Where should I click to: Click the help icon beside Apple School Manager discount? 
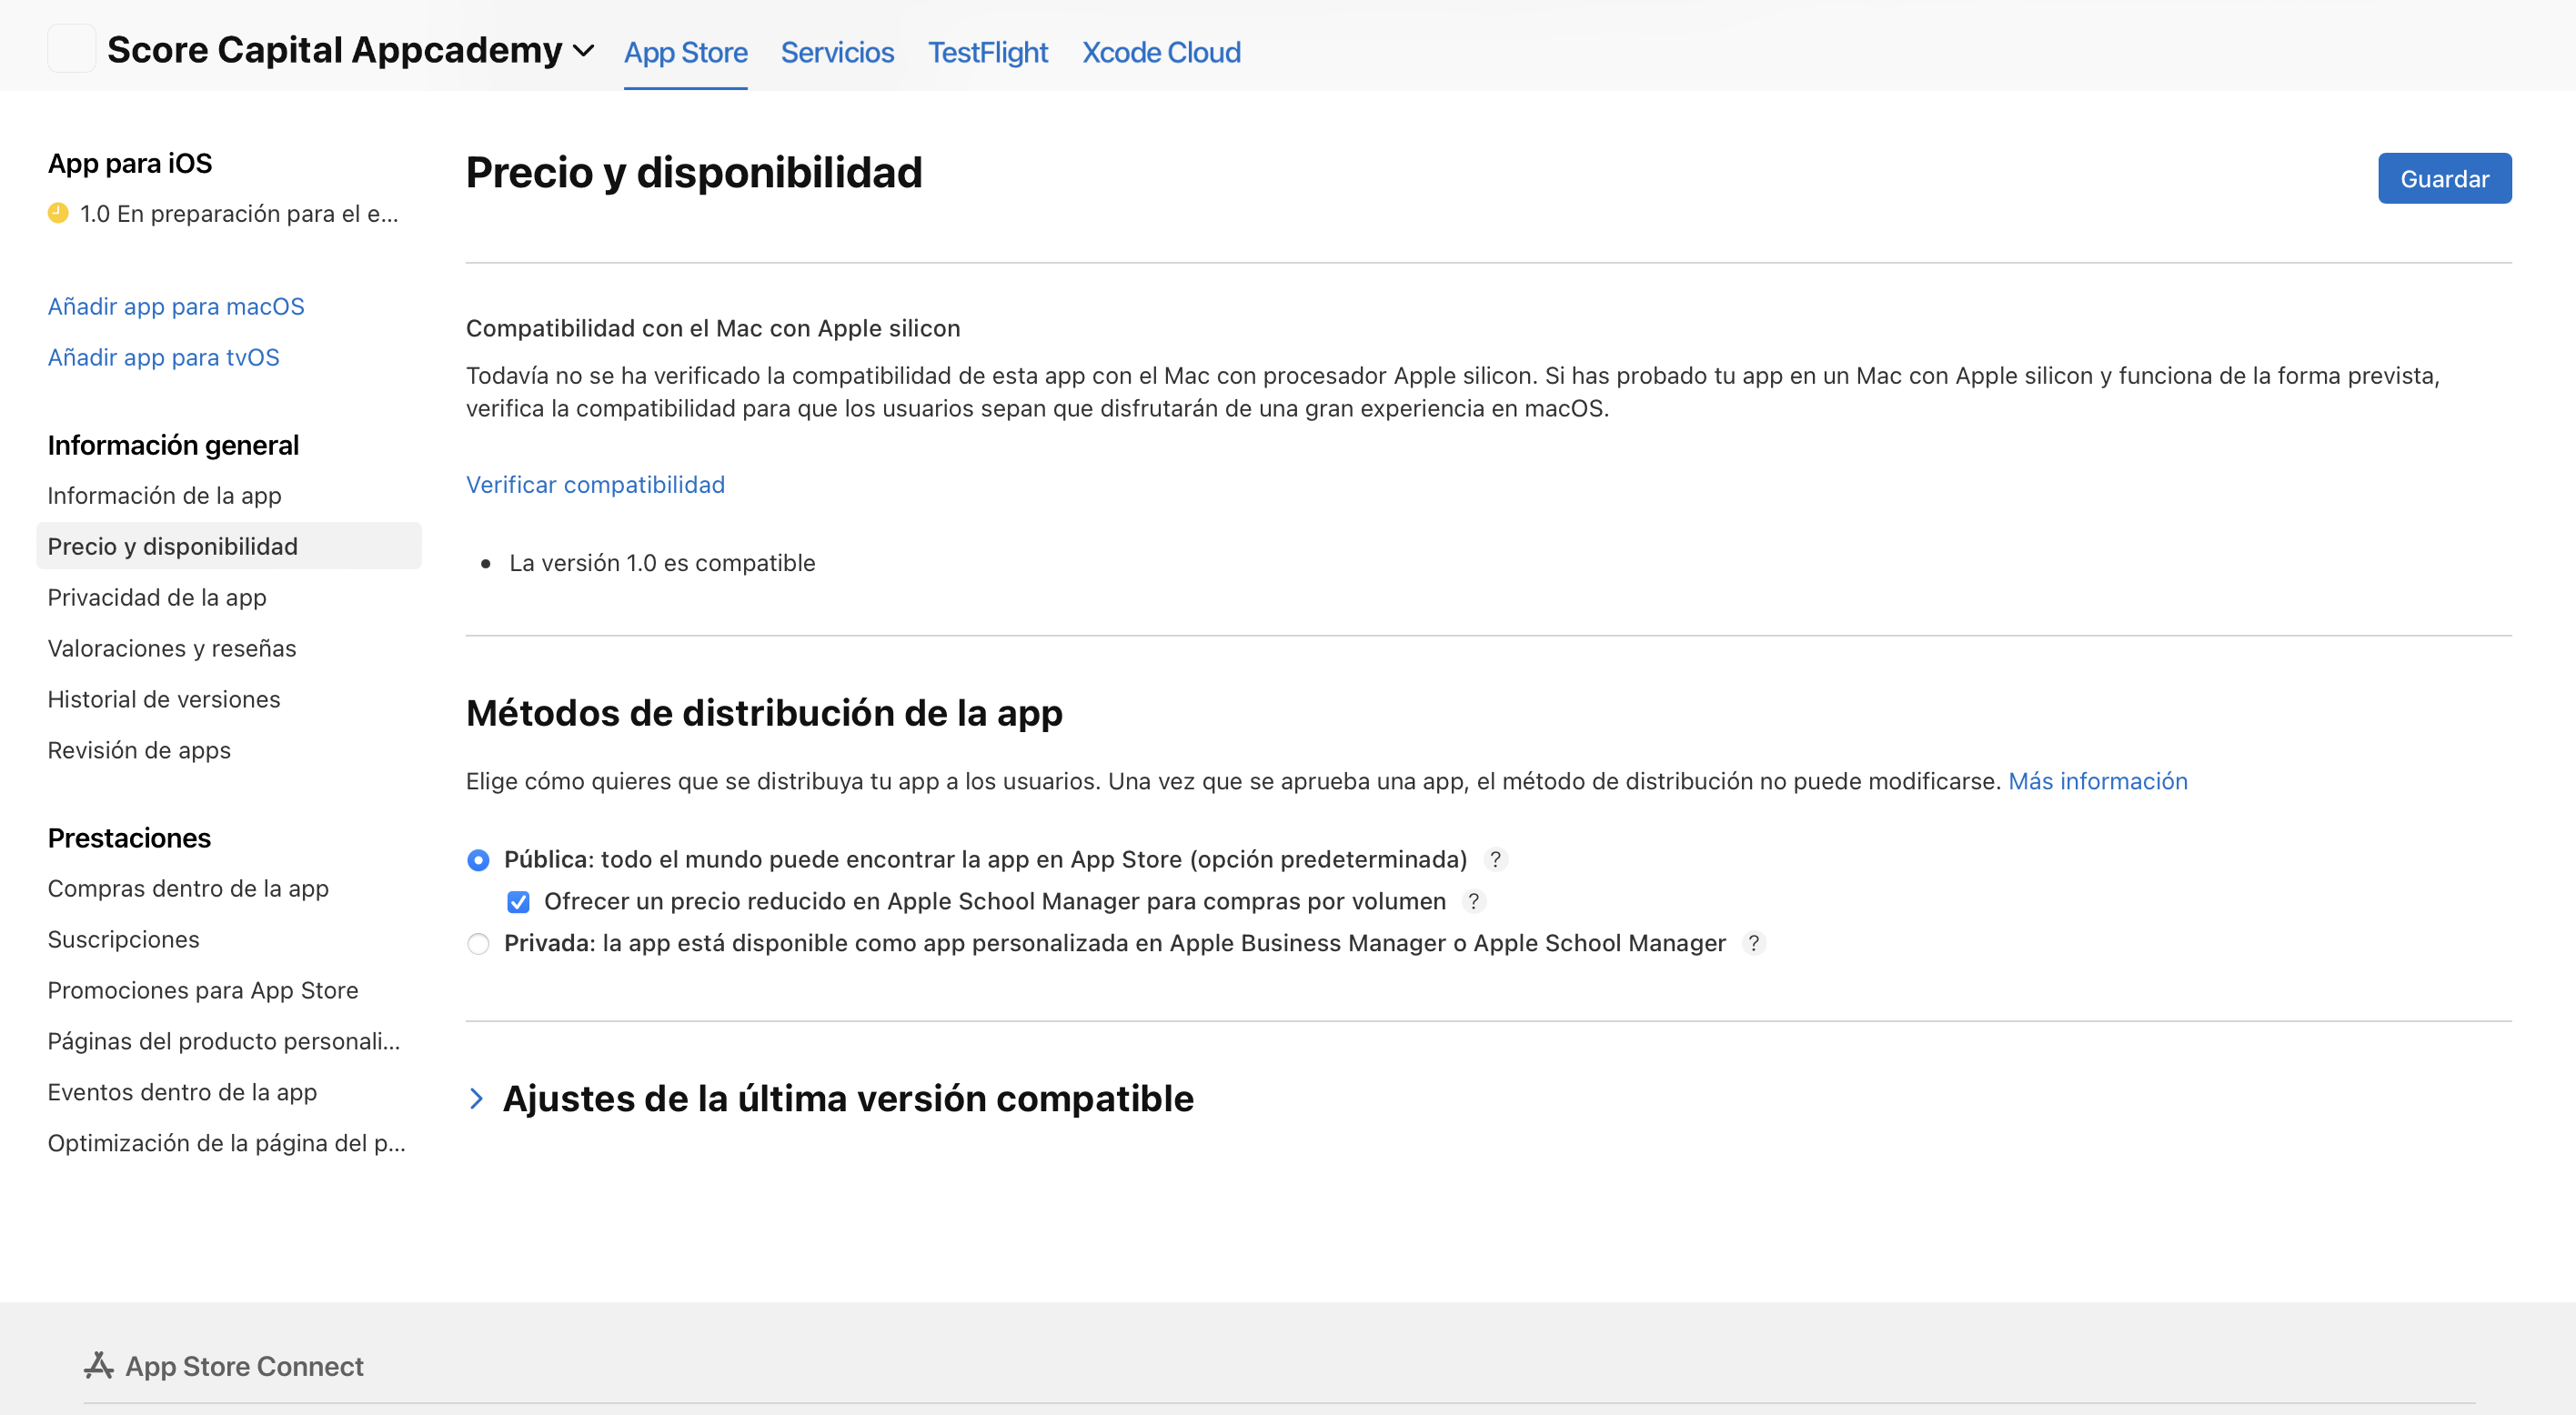(x=1473, y=901)
